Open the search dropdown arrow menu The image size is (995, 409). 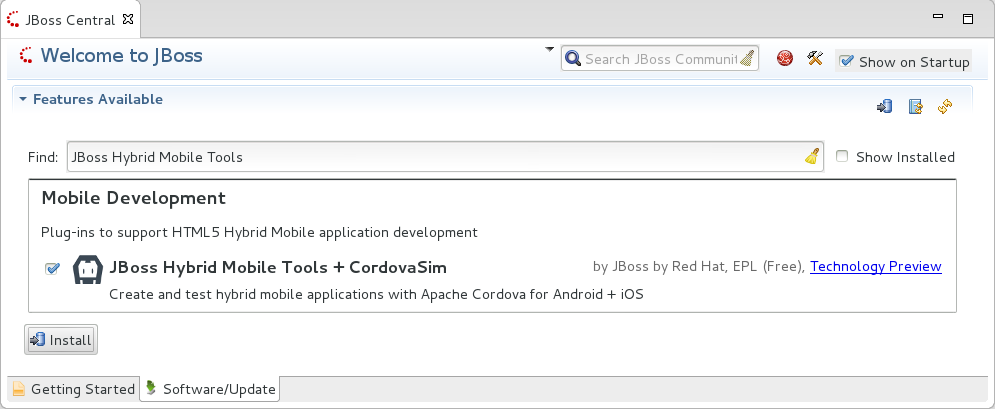[x=550, y=49]
